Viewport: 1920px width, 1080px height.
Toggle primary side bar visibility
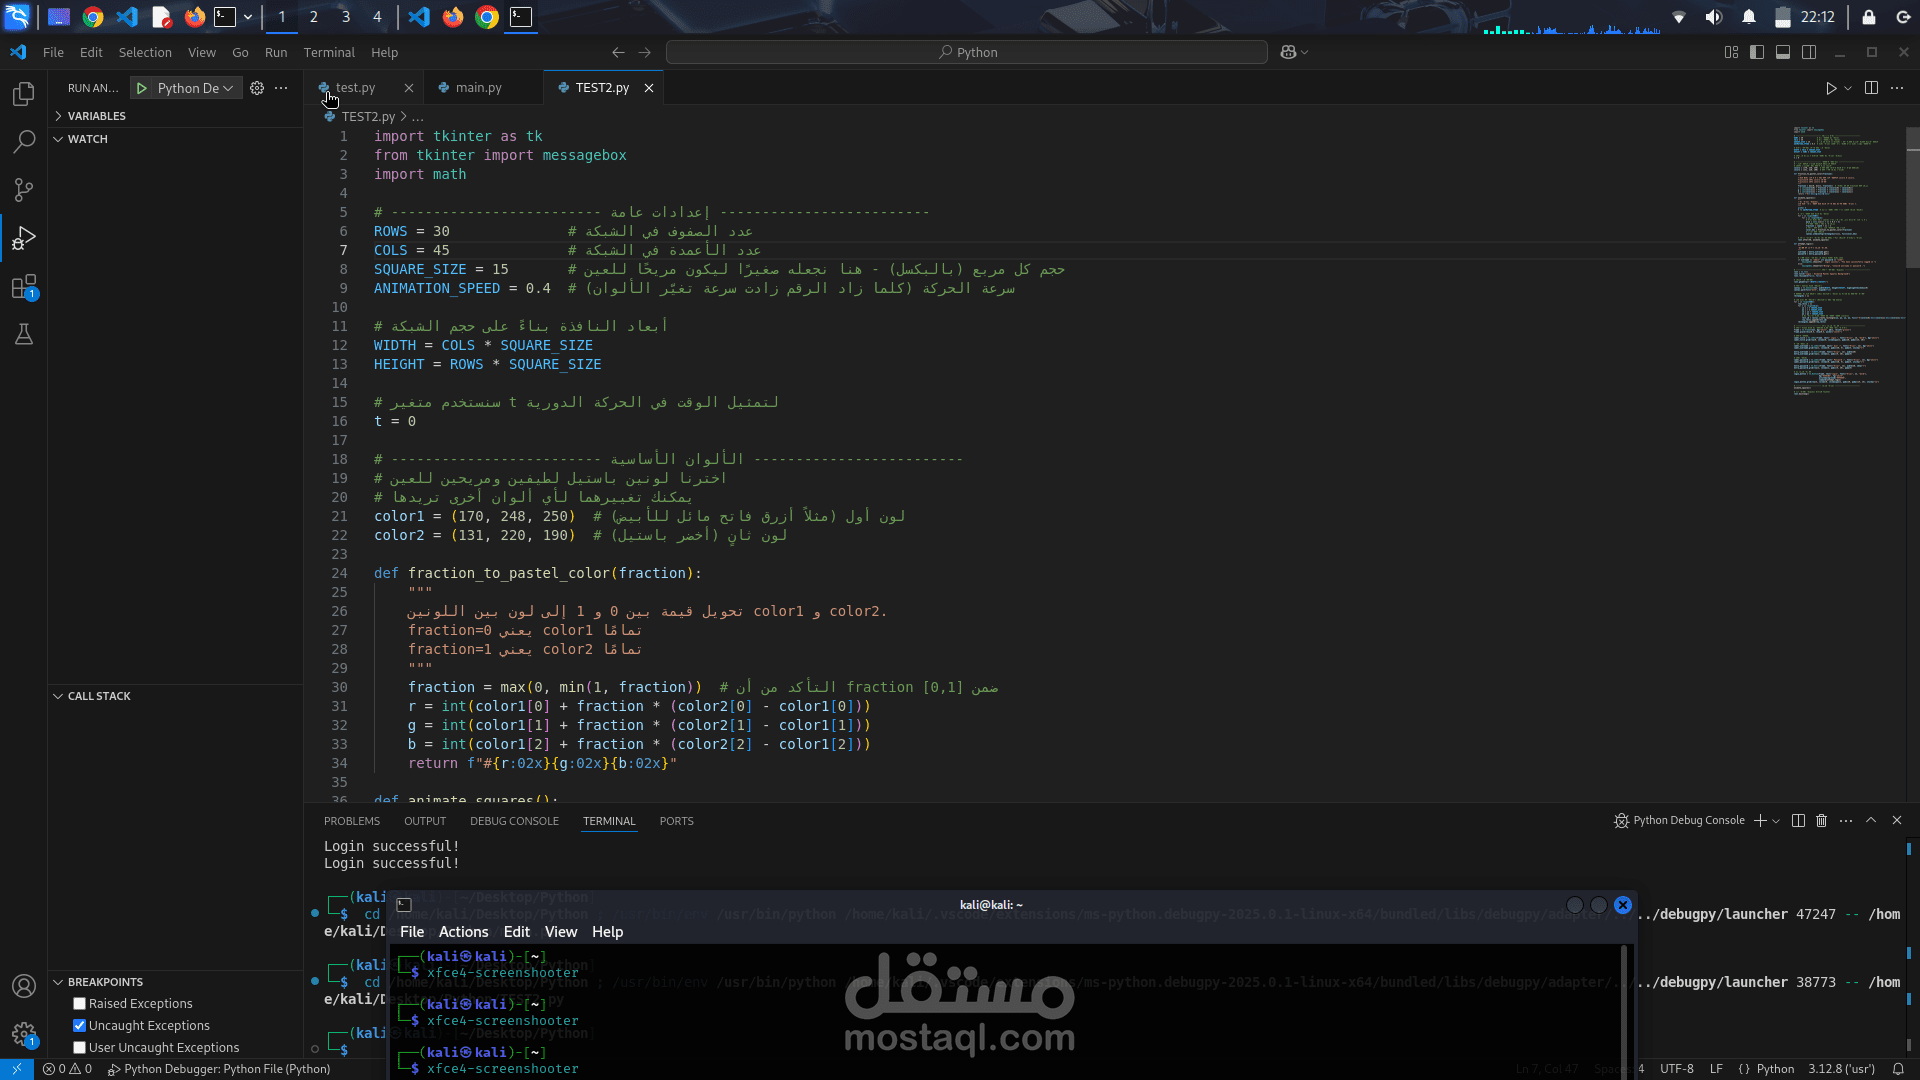(x=1757, y=52)
